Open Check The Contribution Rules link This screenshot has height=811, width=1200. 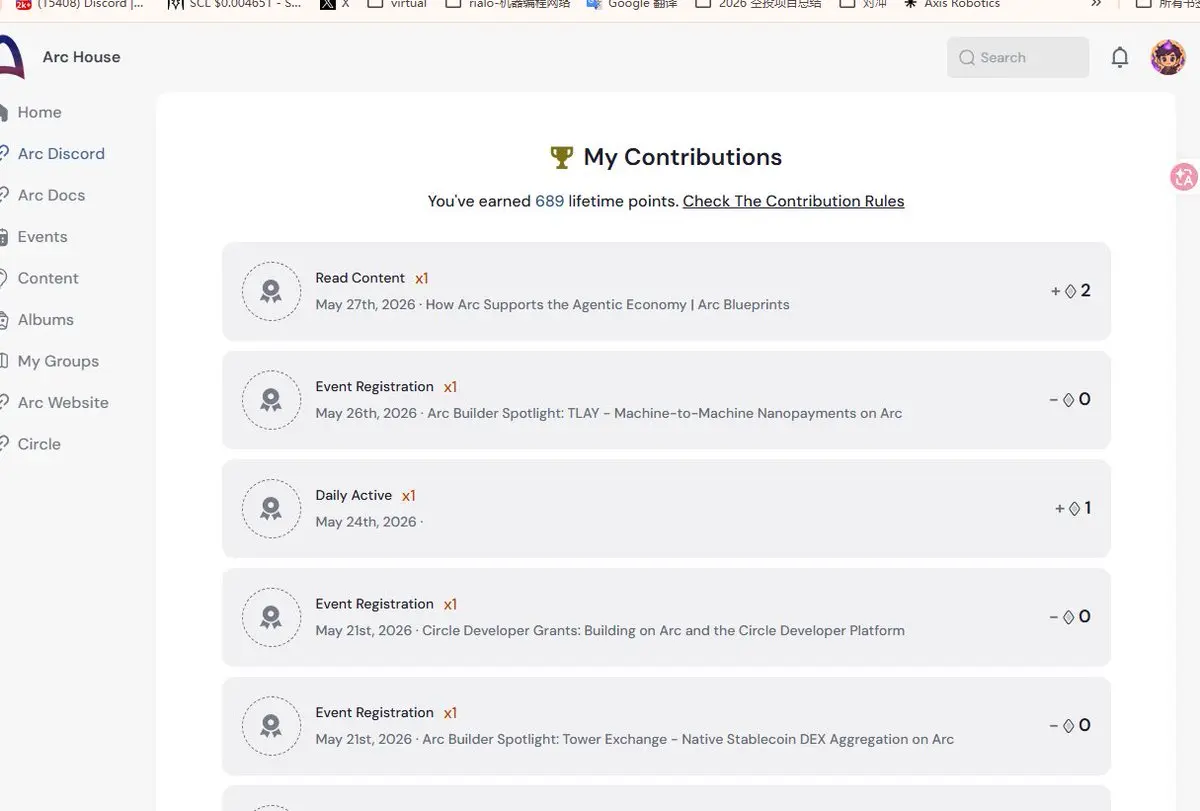(793, 201)
